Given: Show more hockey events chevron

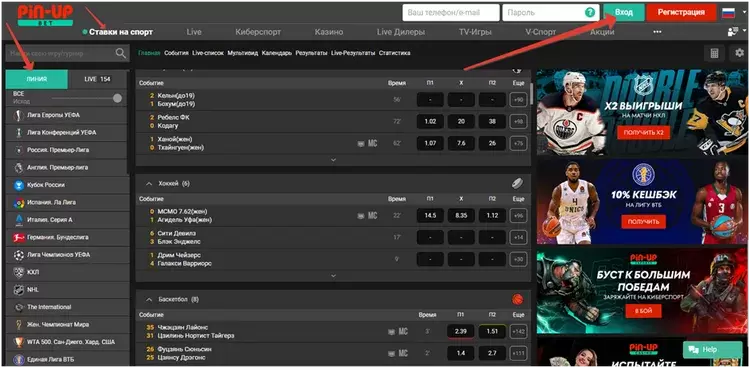Looking at the screenshot, I should coord(333,276).
